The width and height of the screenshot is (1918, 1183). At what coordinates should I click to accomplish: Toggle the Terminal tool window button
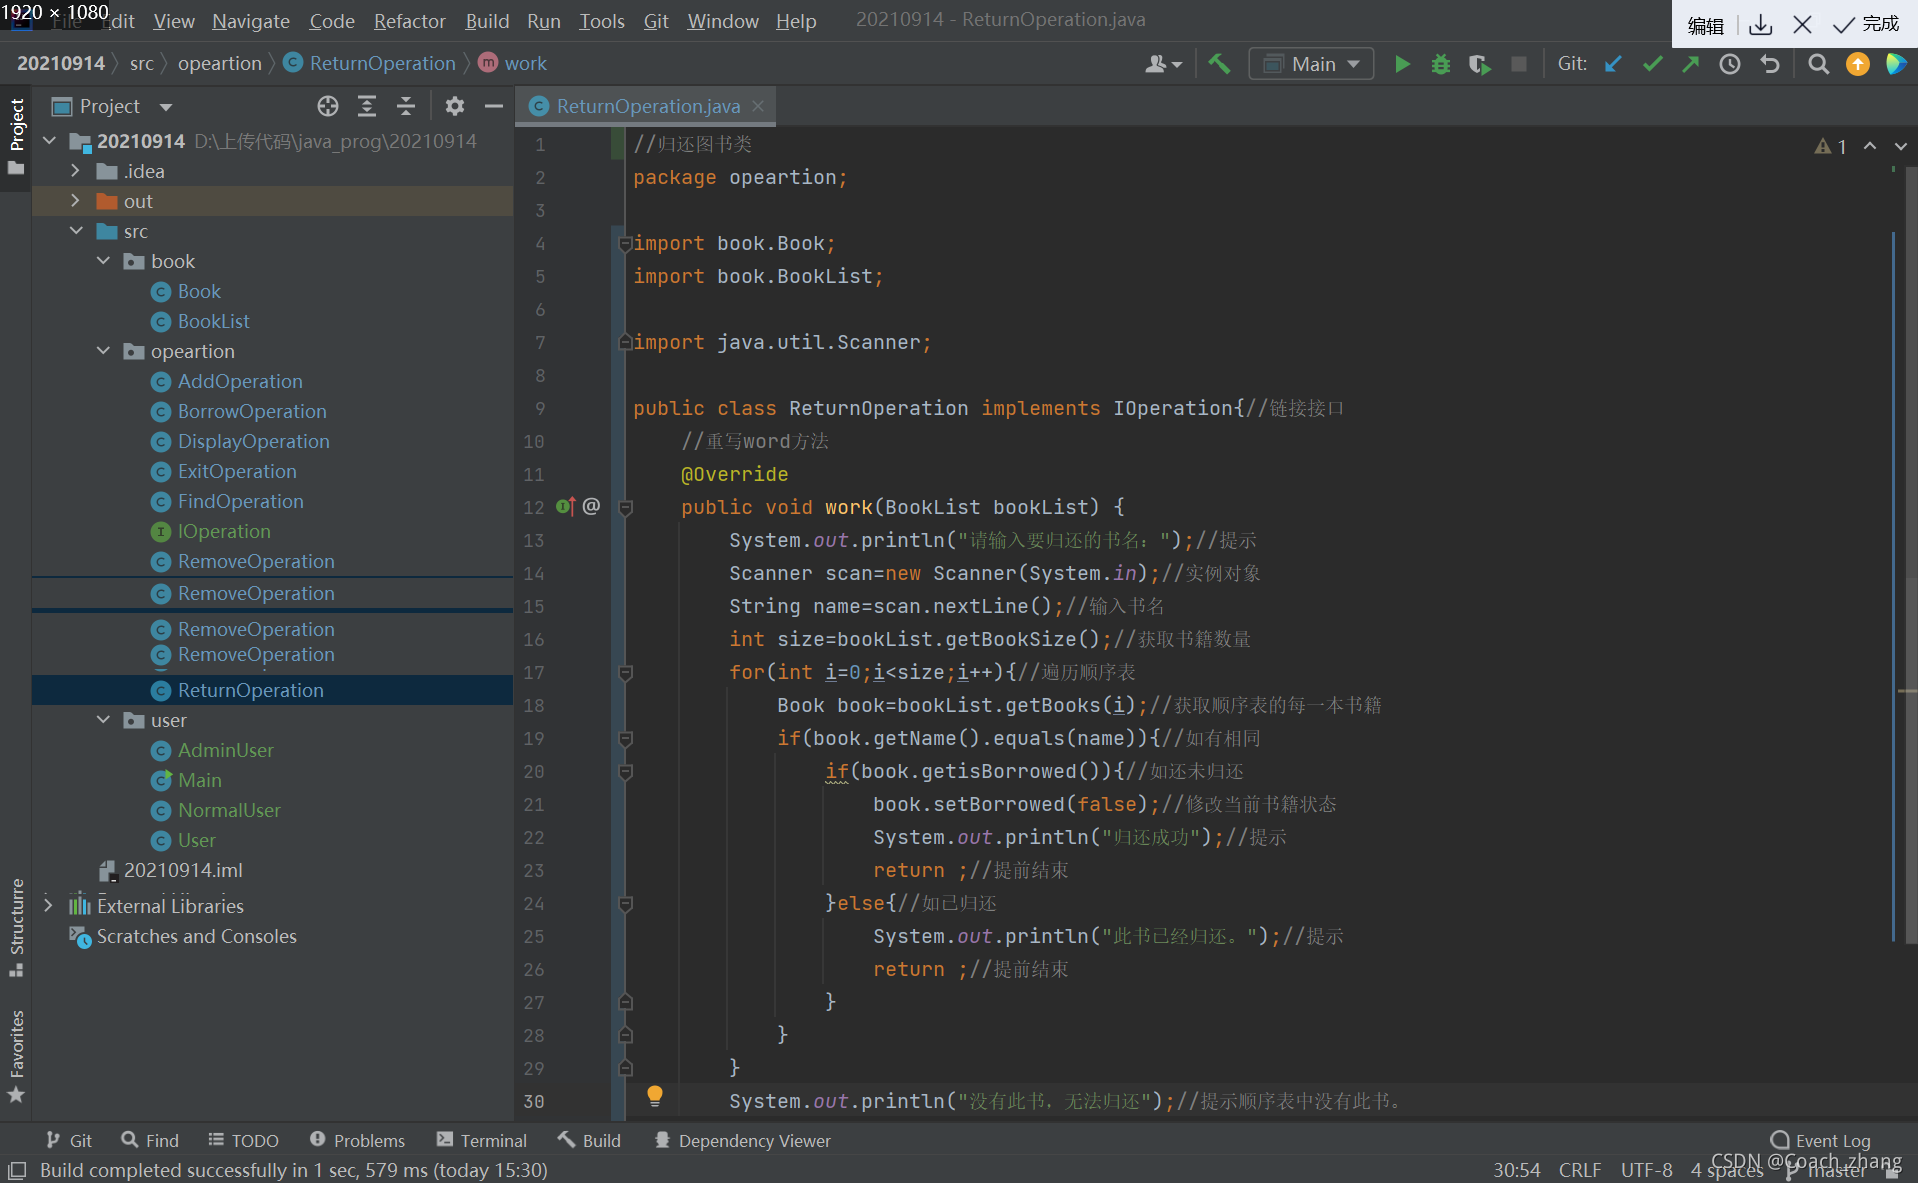point(481,1140)
